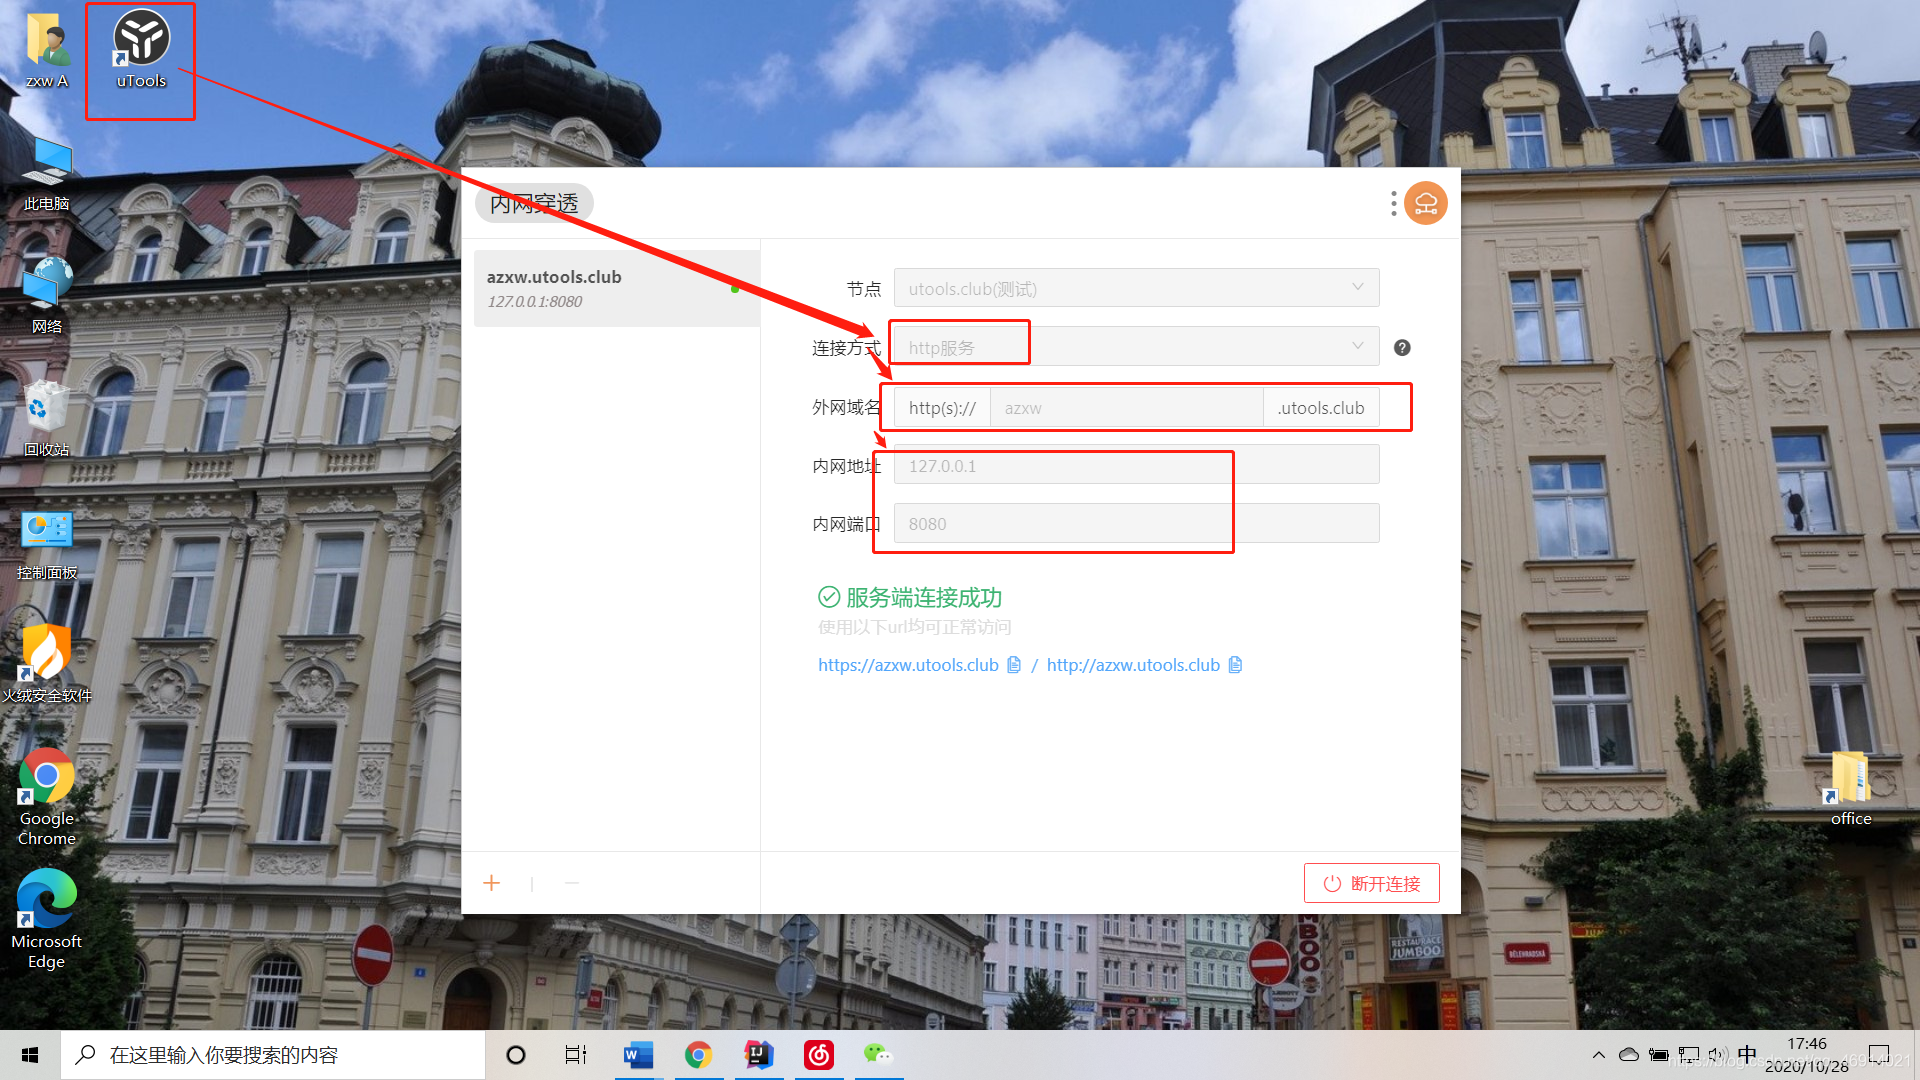Open the https://azxw.utools.club link
Viewport: 1920px width, 1080px height.
[908, 665]
